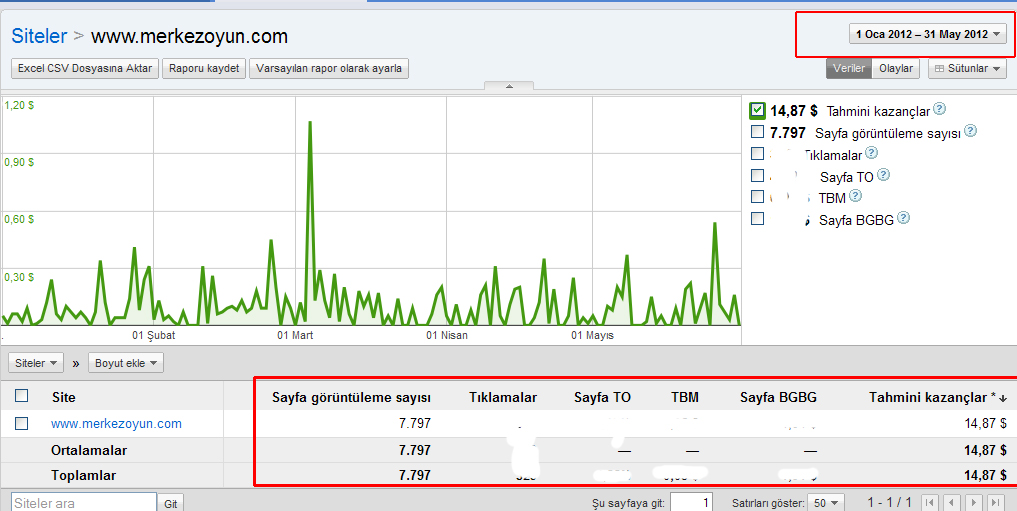The width and height of the screenshot is (1017, 511).
Task: Collapse the chart panel with up arrow
Action: click(x=509, y=86)
